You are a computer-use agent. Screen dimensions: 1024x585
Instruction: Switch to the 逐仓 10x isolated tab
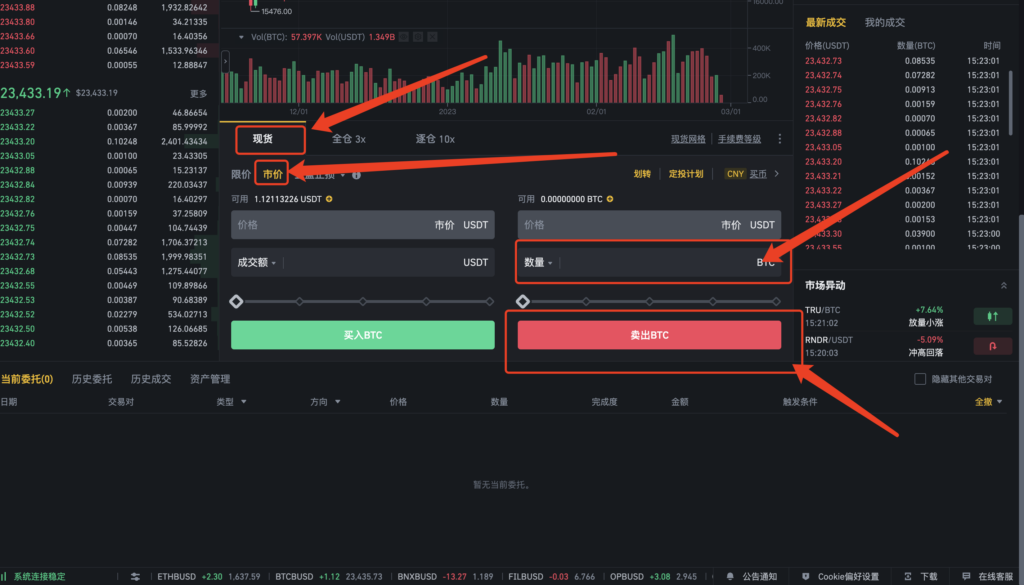[x=435, y=139]
